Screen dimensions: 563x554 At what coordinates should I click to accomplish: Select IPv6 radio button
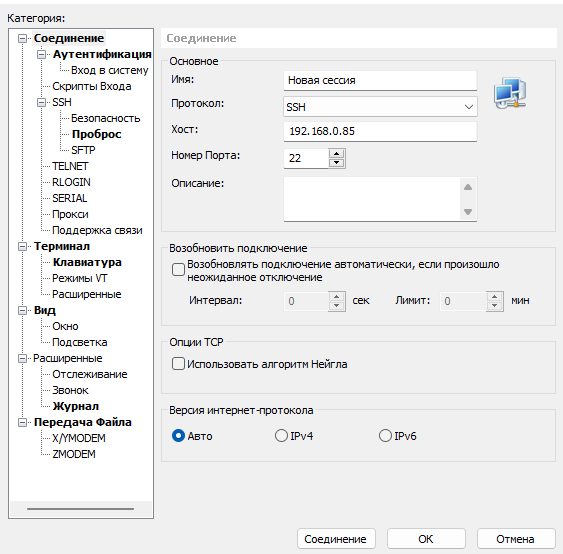(385, 436)
